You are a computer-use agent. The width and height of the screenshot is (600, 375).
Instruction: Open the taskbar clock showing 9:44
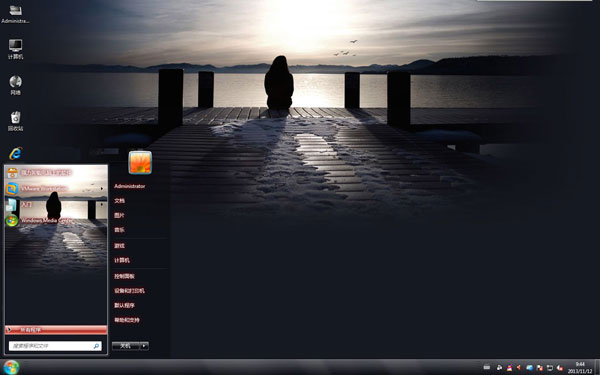(580, 368)
